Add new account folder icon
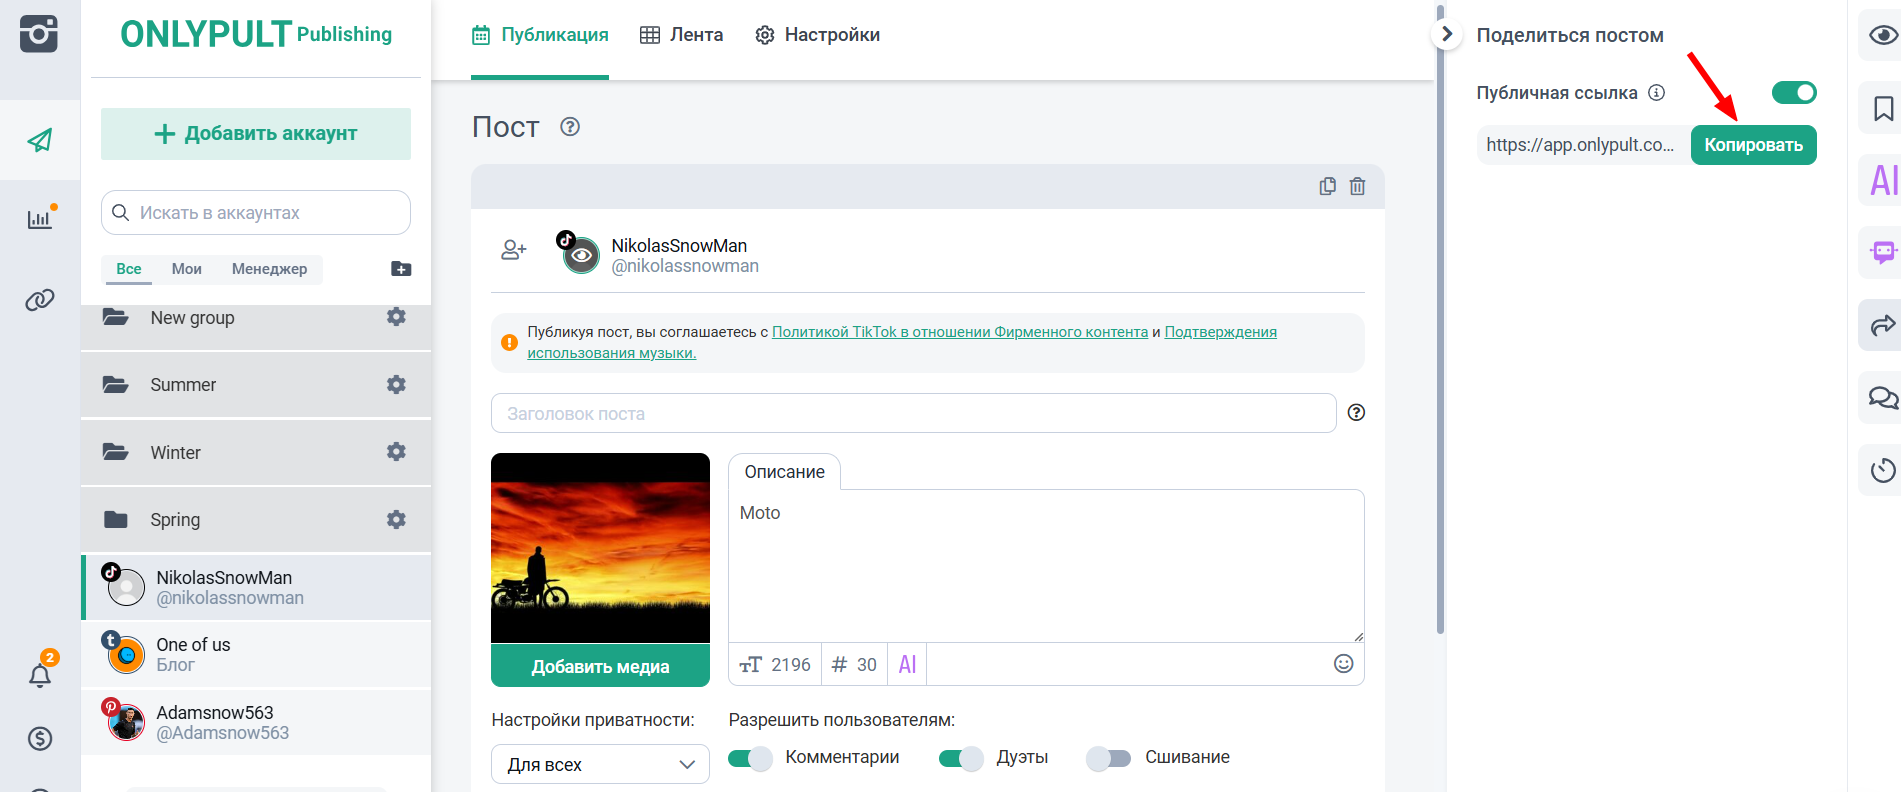 [401, 268]
